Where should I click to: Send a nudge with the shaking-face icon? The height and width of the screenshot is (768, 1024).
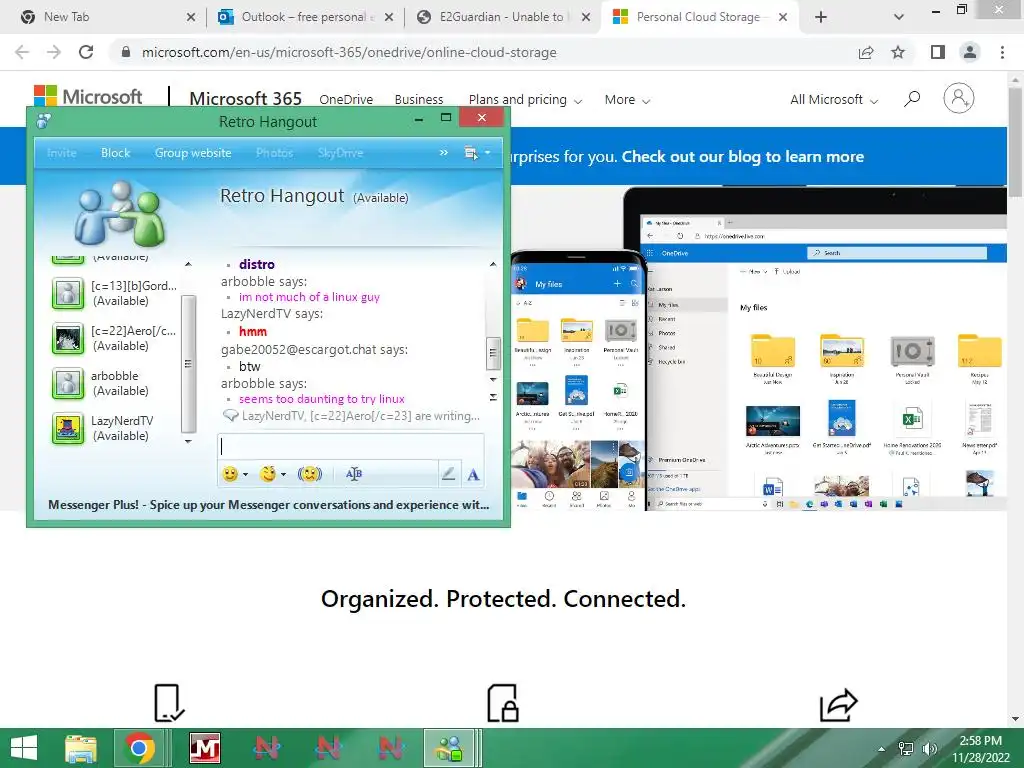click(x=310, y=474)
